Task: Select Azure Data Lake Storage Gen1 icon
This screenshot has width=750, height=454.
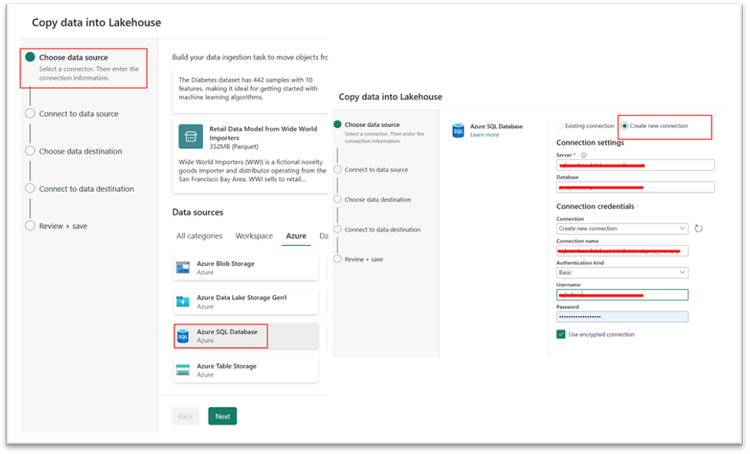Action: (183, 302)
